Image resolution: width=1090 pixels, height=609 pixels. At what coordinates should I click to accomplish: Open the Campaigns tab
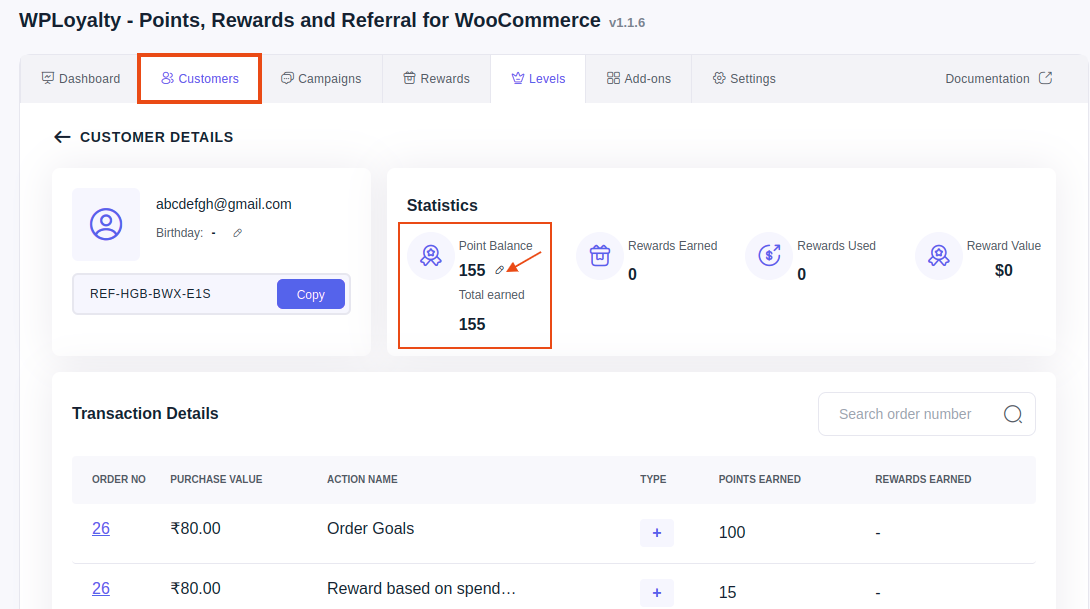pos(321,79)
